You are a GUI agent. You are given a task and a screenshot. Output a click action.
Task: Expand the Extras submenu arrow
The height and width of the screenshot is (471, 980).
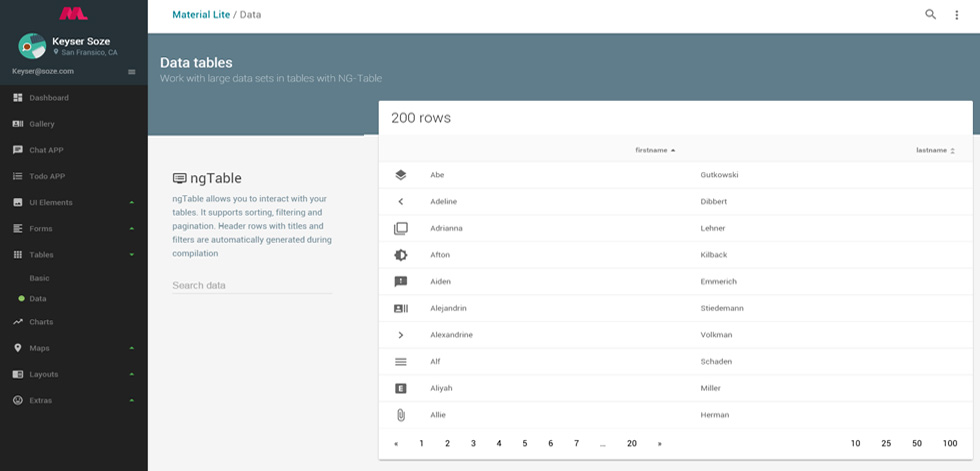click(x=132, y=400)
